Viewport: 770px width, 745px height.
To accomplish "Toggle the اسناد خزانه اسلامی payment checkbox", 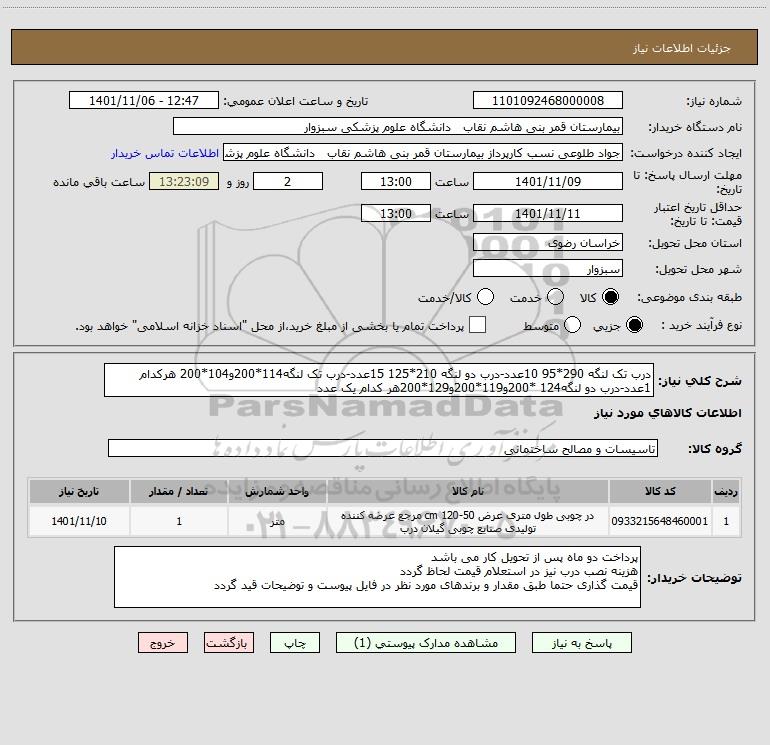I will tap(477, 325).
